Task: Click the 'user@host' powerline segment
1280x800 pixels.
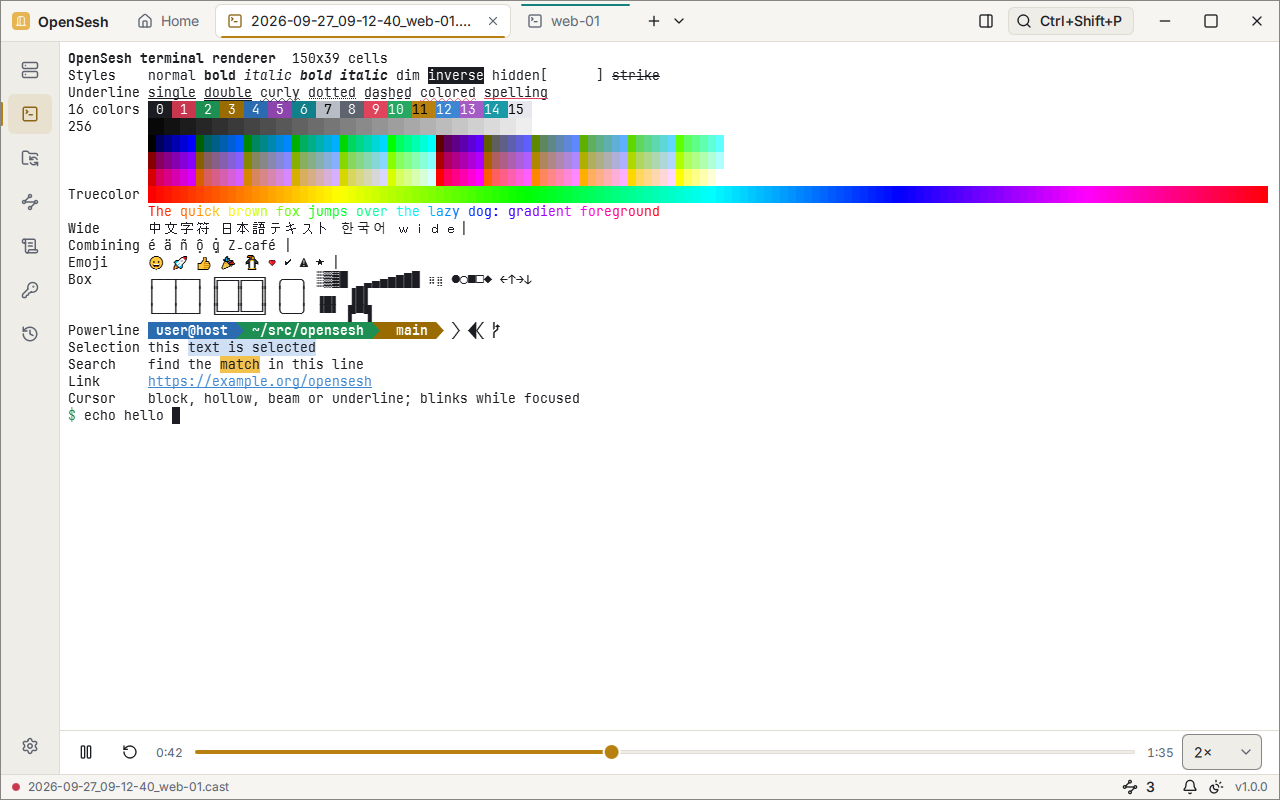Action: tap(192, 330)
